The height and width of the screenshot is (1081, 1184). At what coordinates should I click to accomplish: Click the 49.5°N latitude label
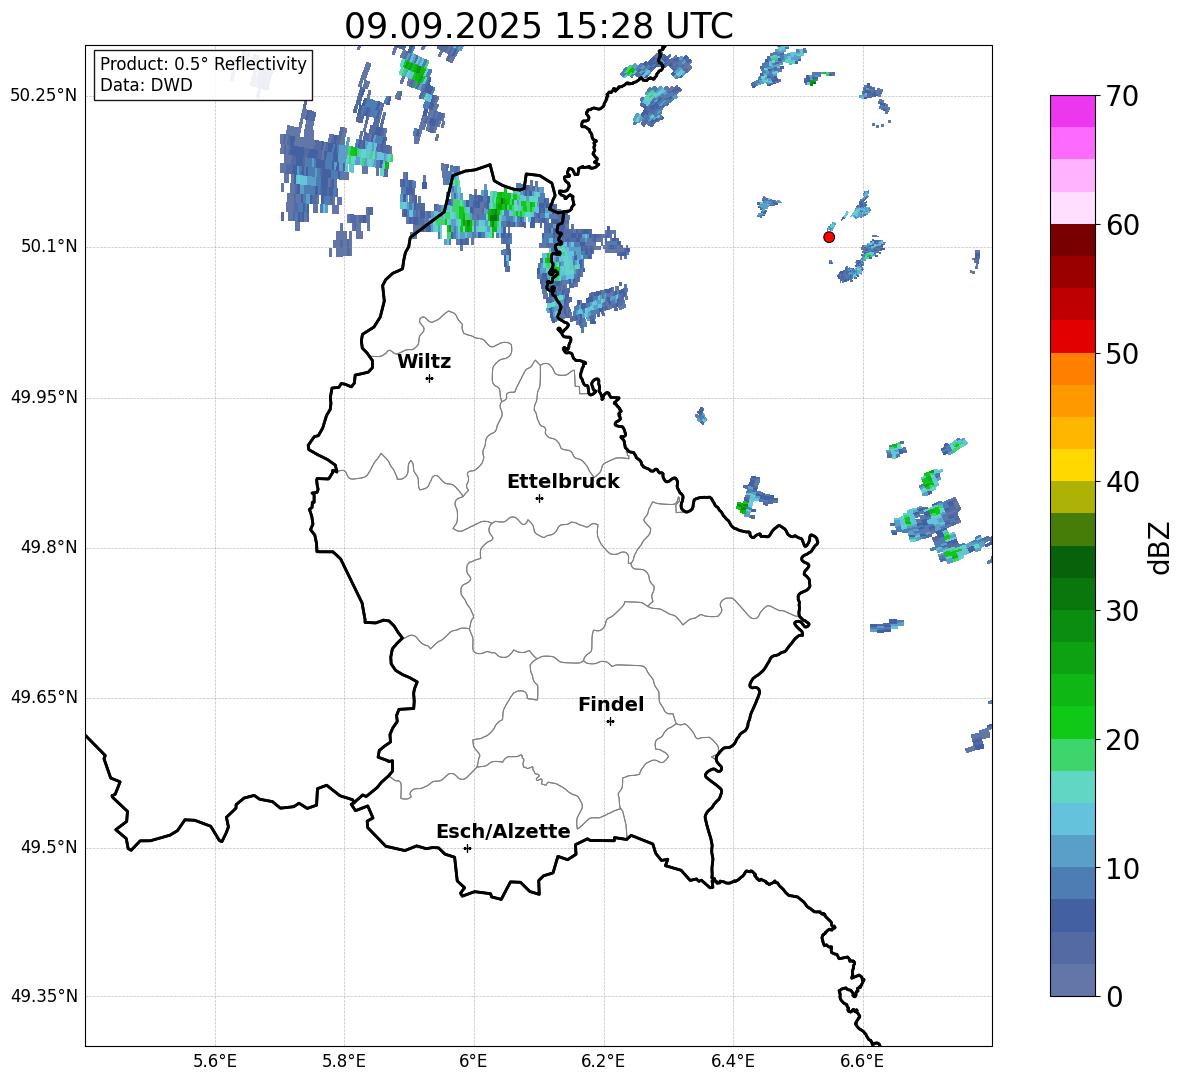[49, 847]
